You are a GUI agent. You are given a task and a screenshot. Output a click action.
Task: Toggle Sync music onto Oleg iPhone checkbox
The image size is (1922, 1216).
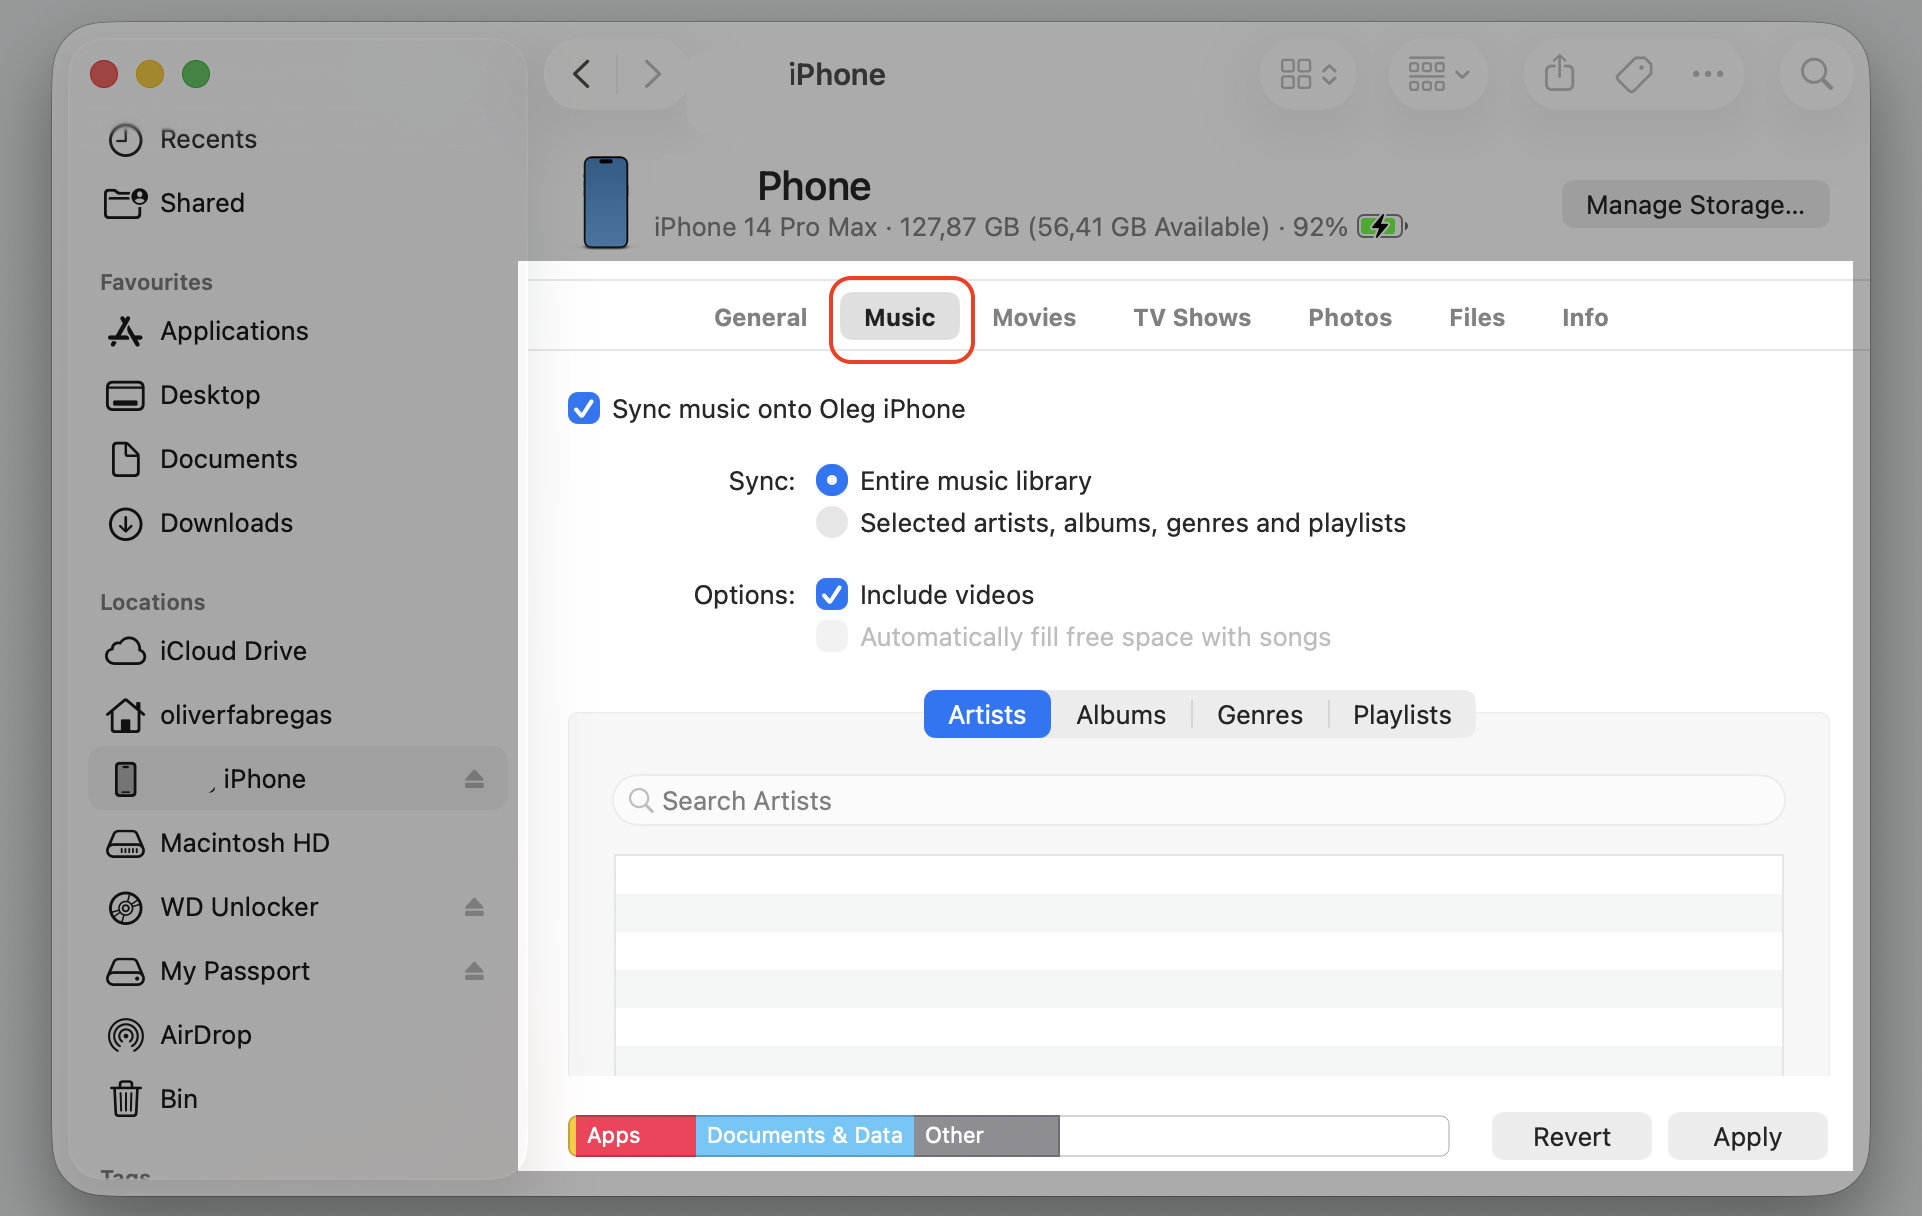pyautogui.click(x=584, y=408)
